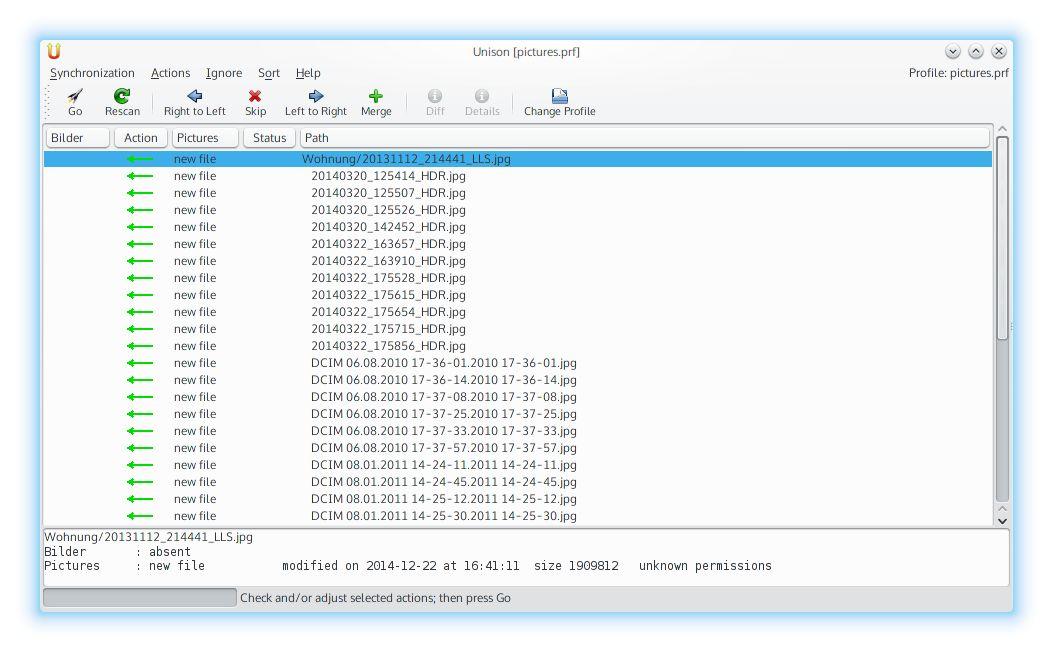
Task: Select file 20140322_175715_HDR.jpg
Action: tap(388, 329)
